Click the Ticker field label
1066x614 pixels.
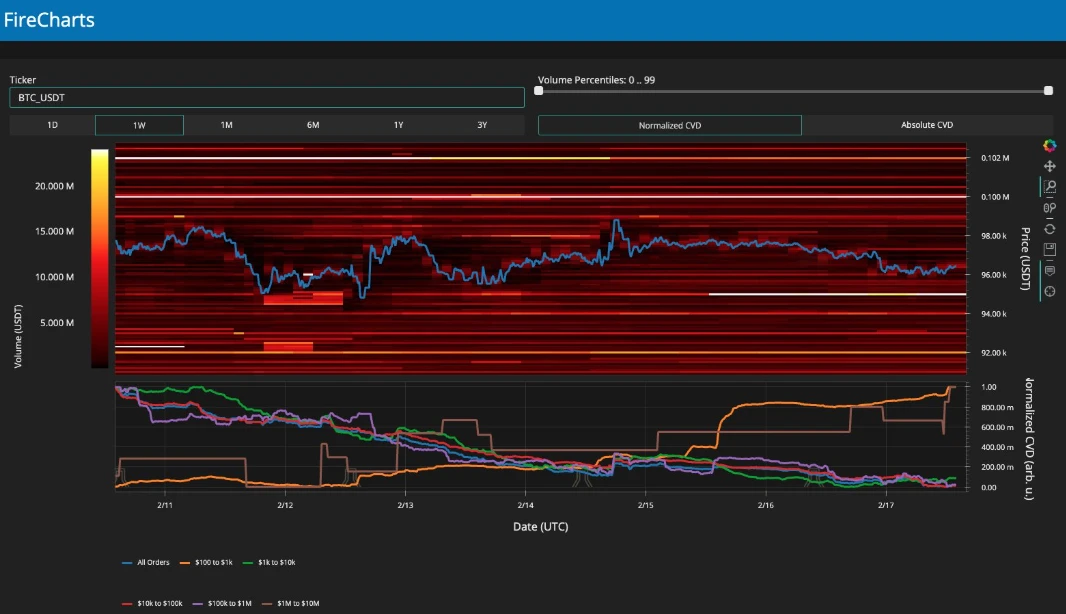pos(22,80)
